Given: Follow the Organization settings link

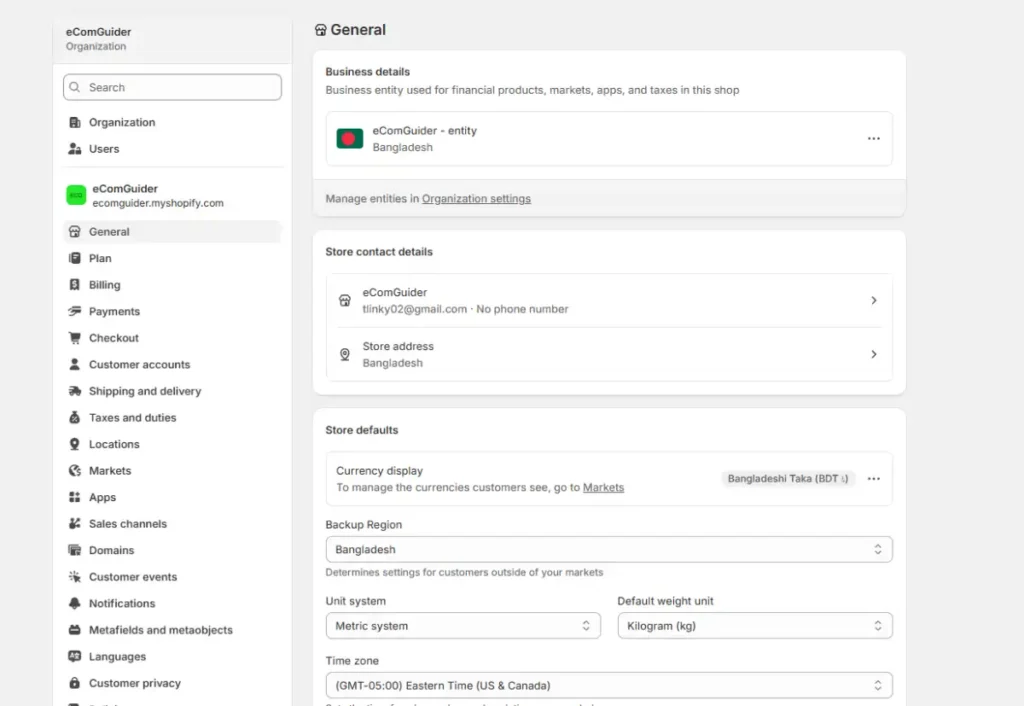Looking at the screenshot, I should (476, 199).
